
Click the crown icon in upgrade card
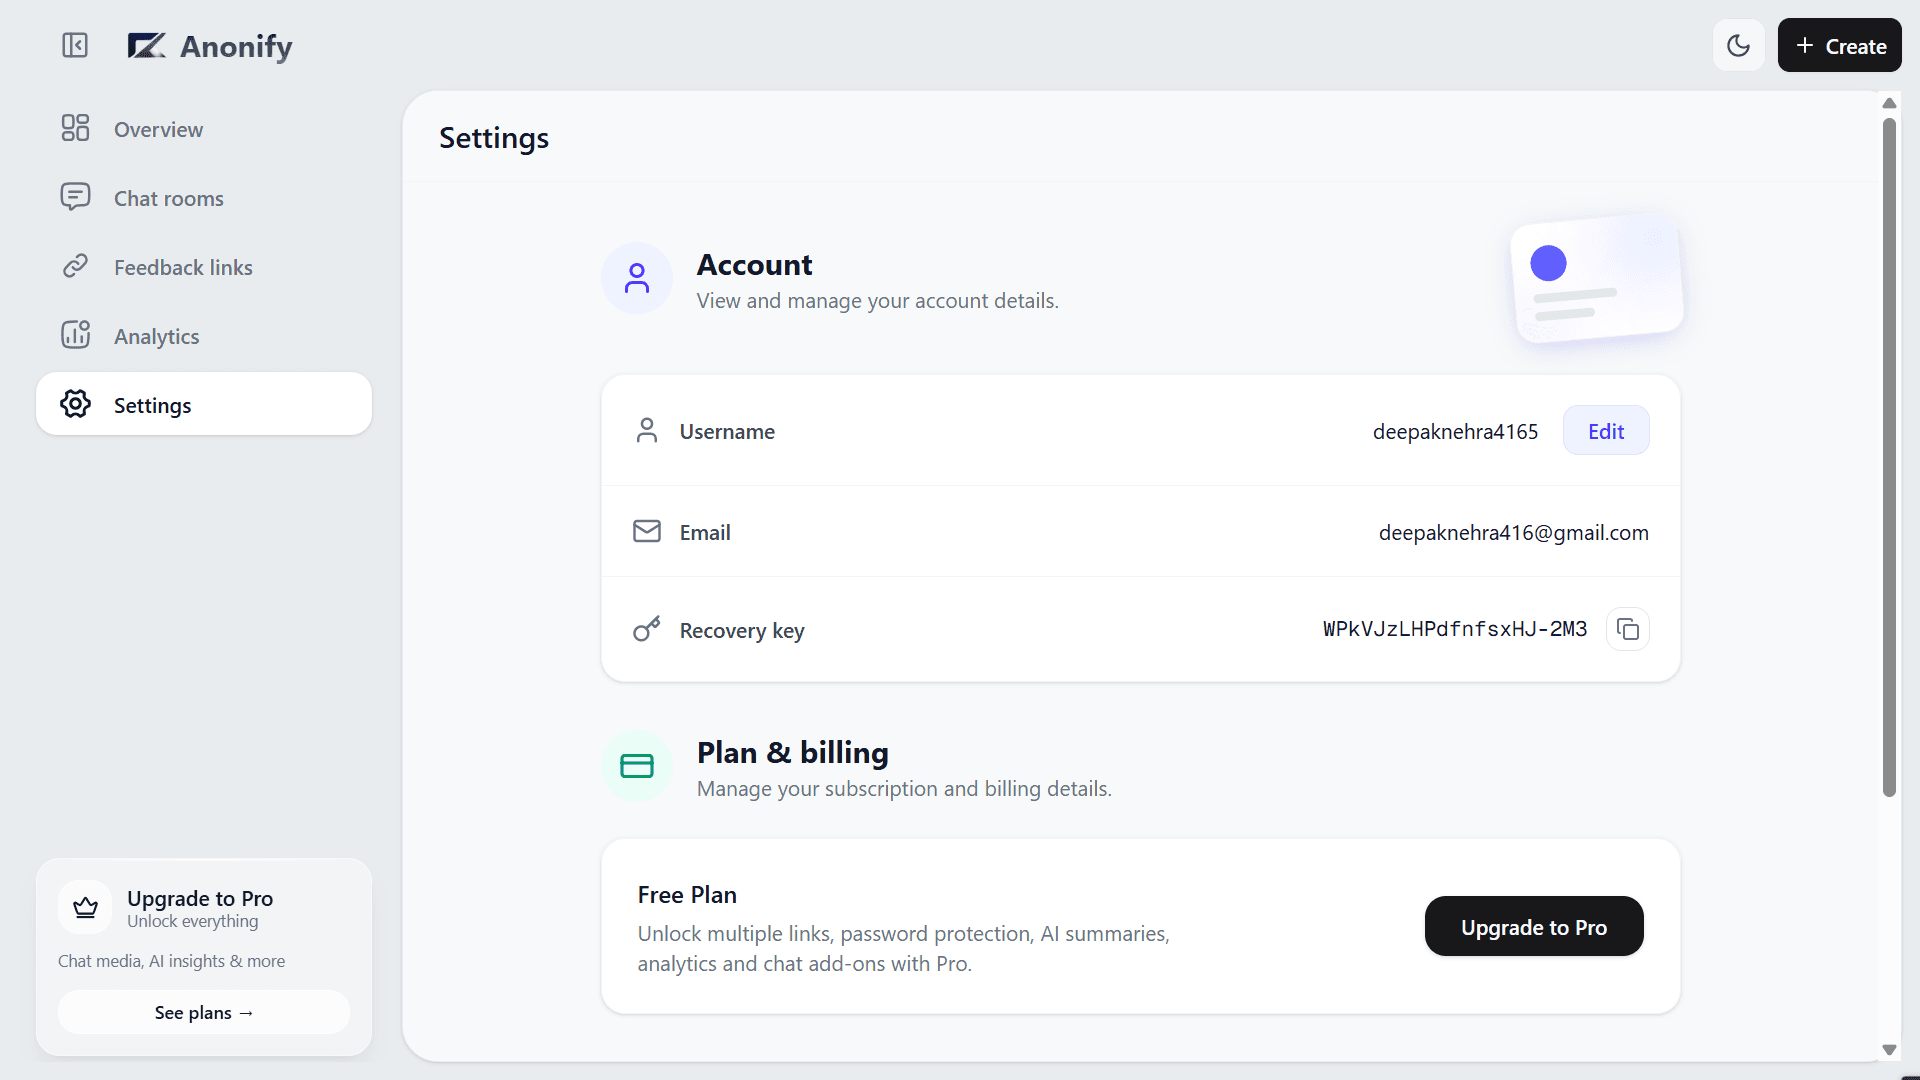pyautogui.click(x=85, y=907)
